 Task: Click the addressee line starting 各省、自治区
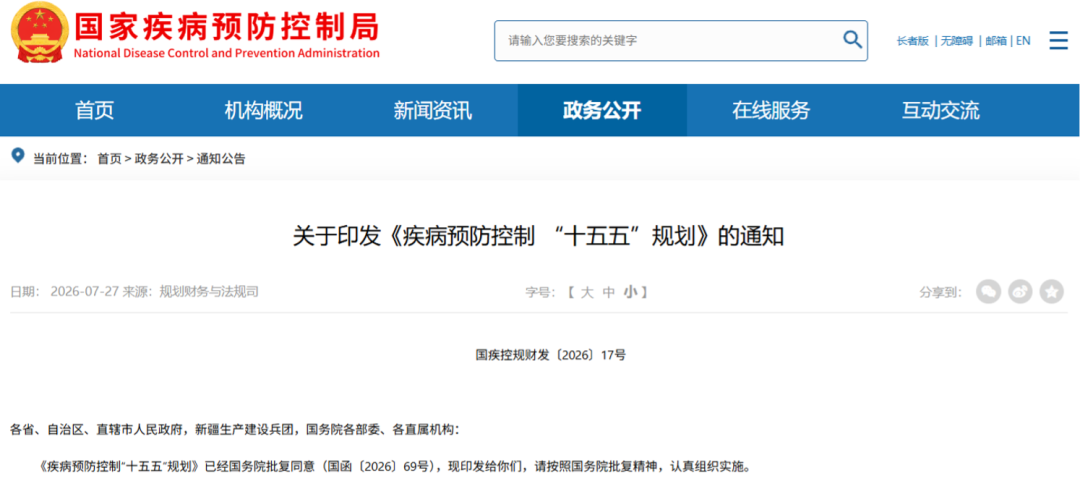[x=234, y=430]
